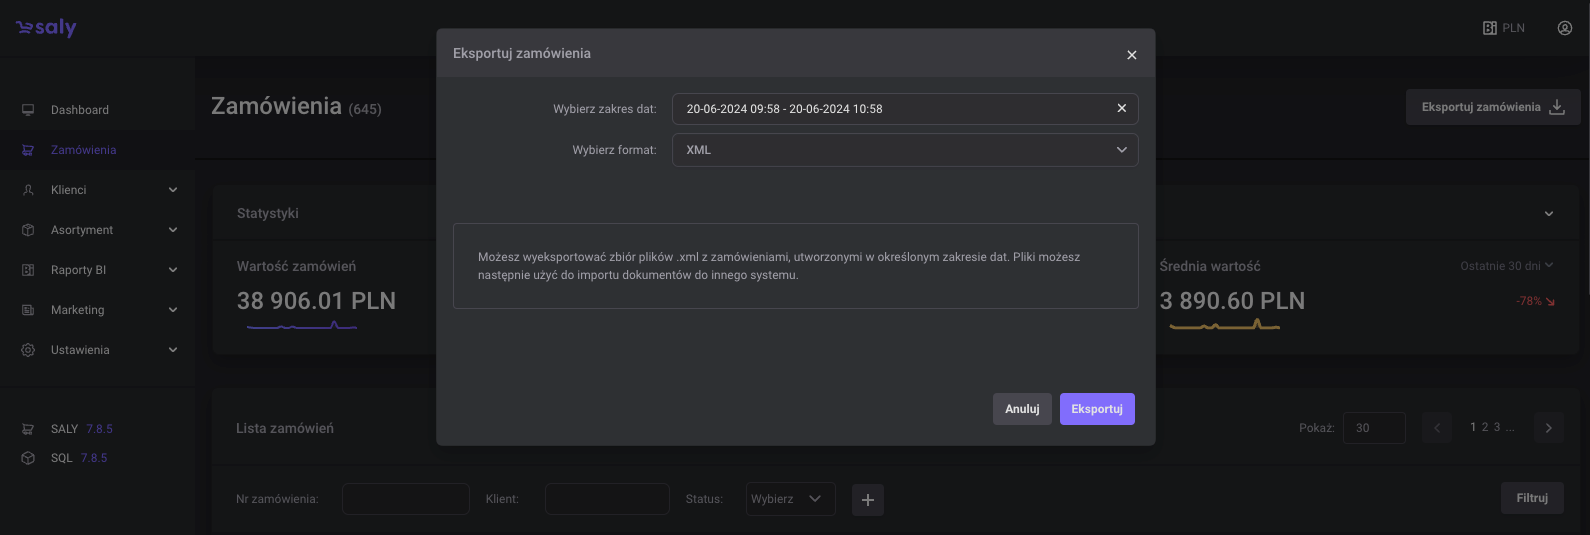Open Dashboard from the sidebar
Image resolution: width=1590 pixels, height=535 pixels.
[80, 110]
